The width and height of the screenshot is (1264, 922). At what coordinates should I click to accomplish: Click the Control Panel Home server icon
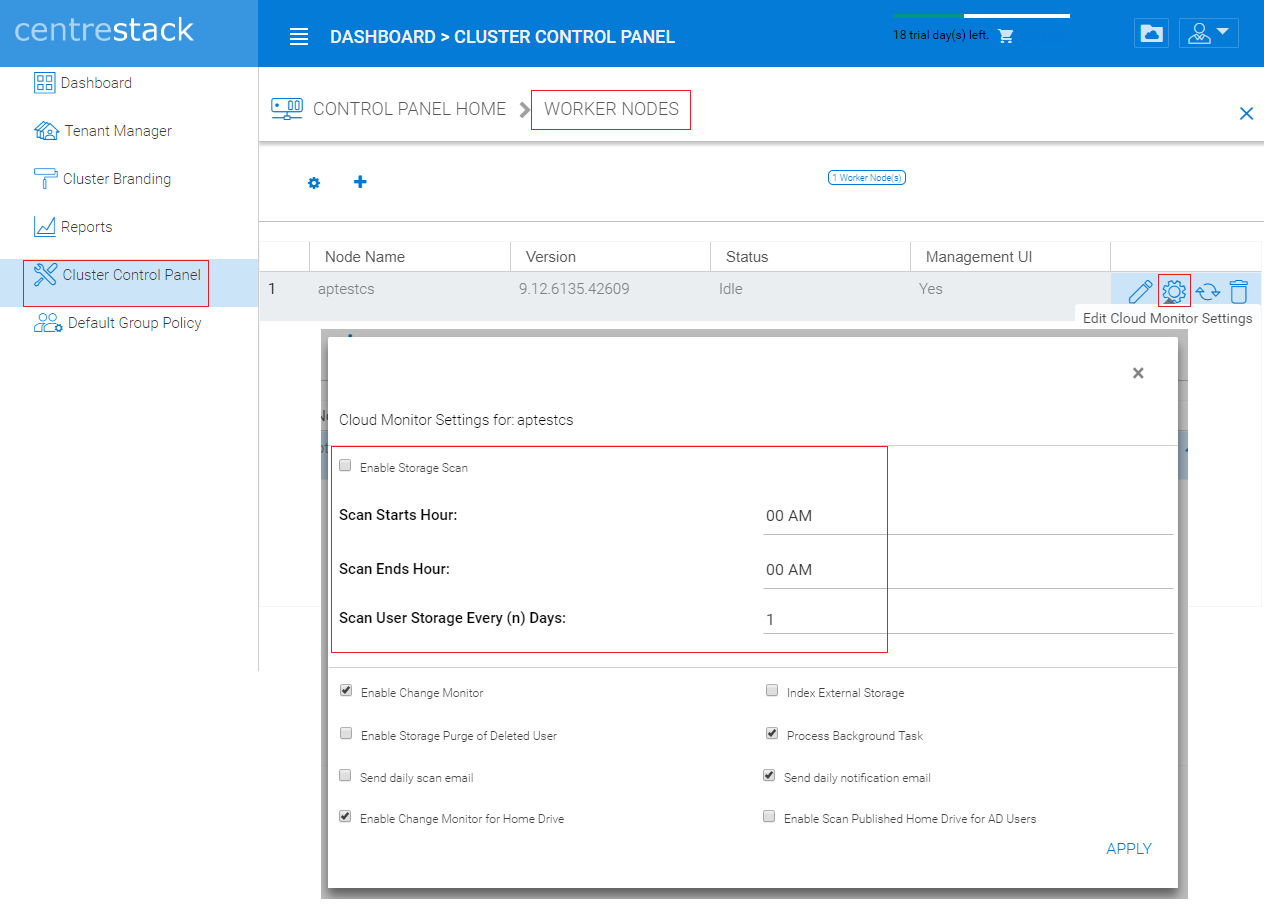[x=287, y=109]
